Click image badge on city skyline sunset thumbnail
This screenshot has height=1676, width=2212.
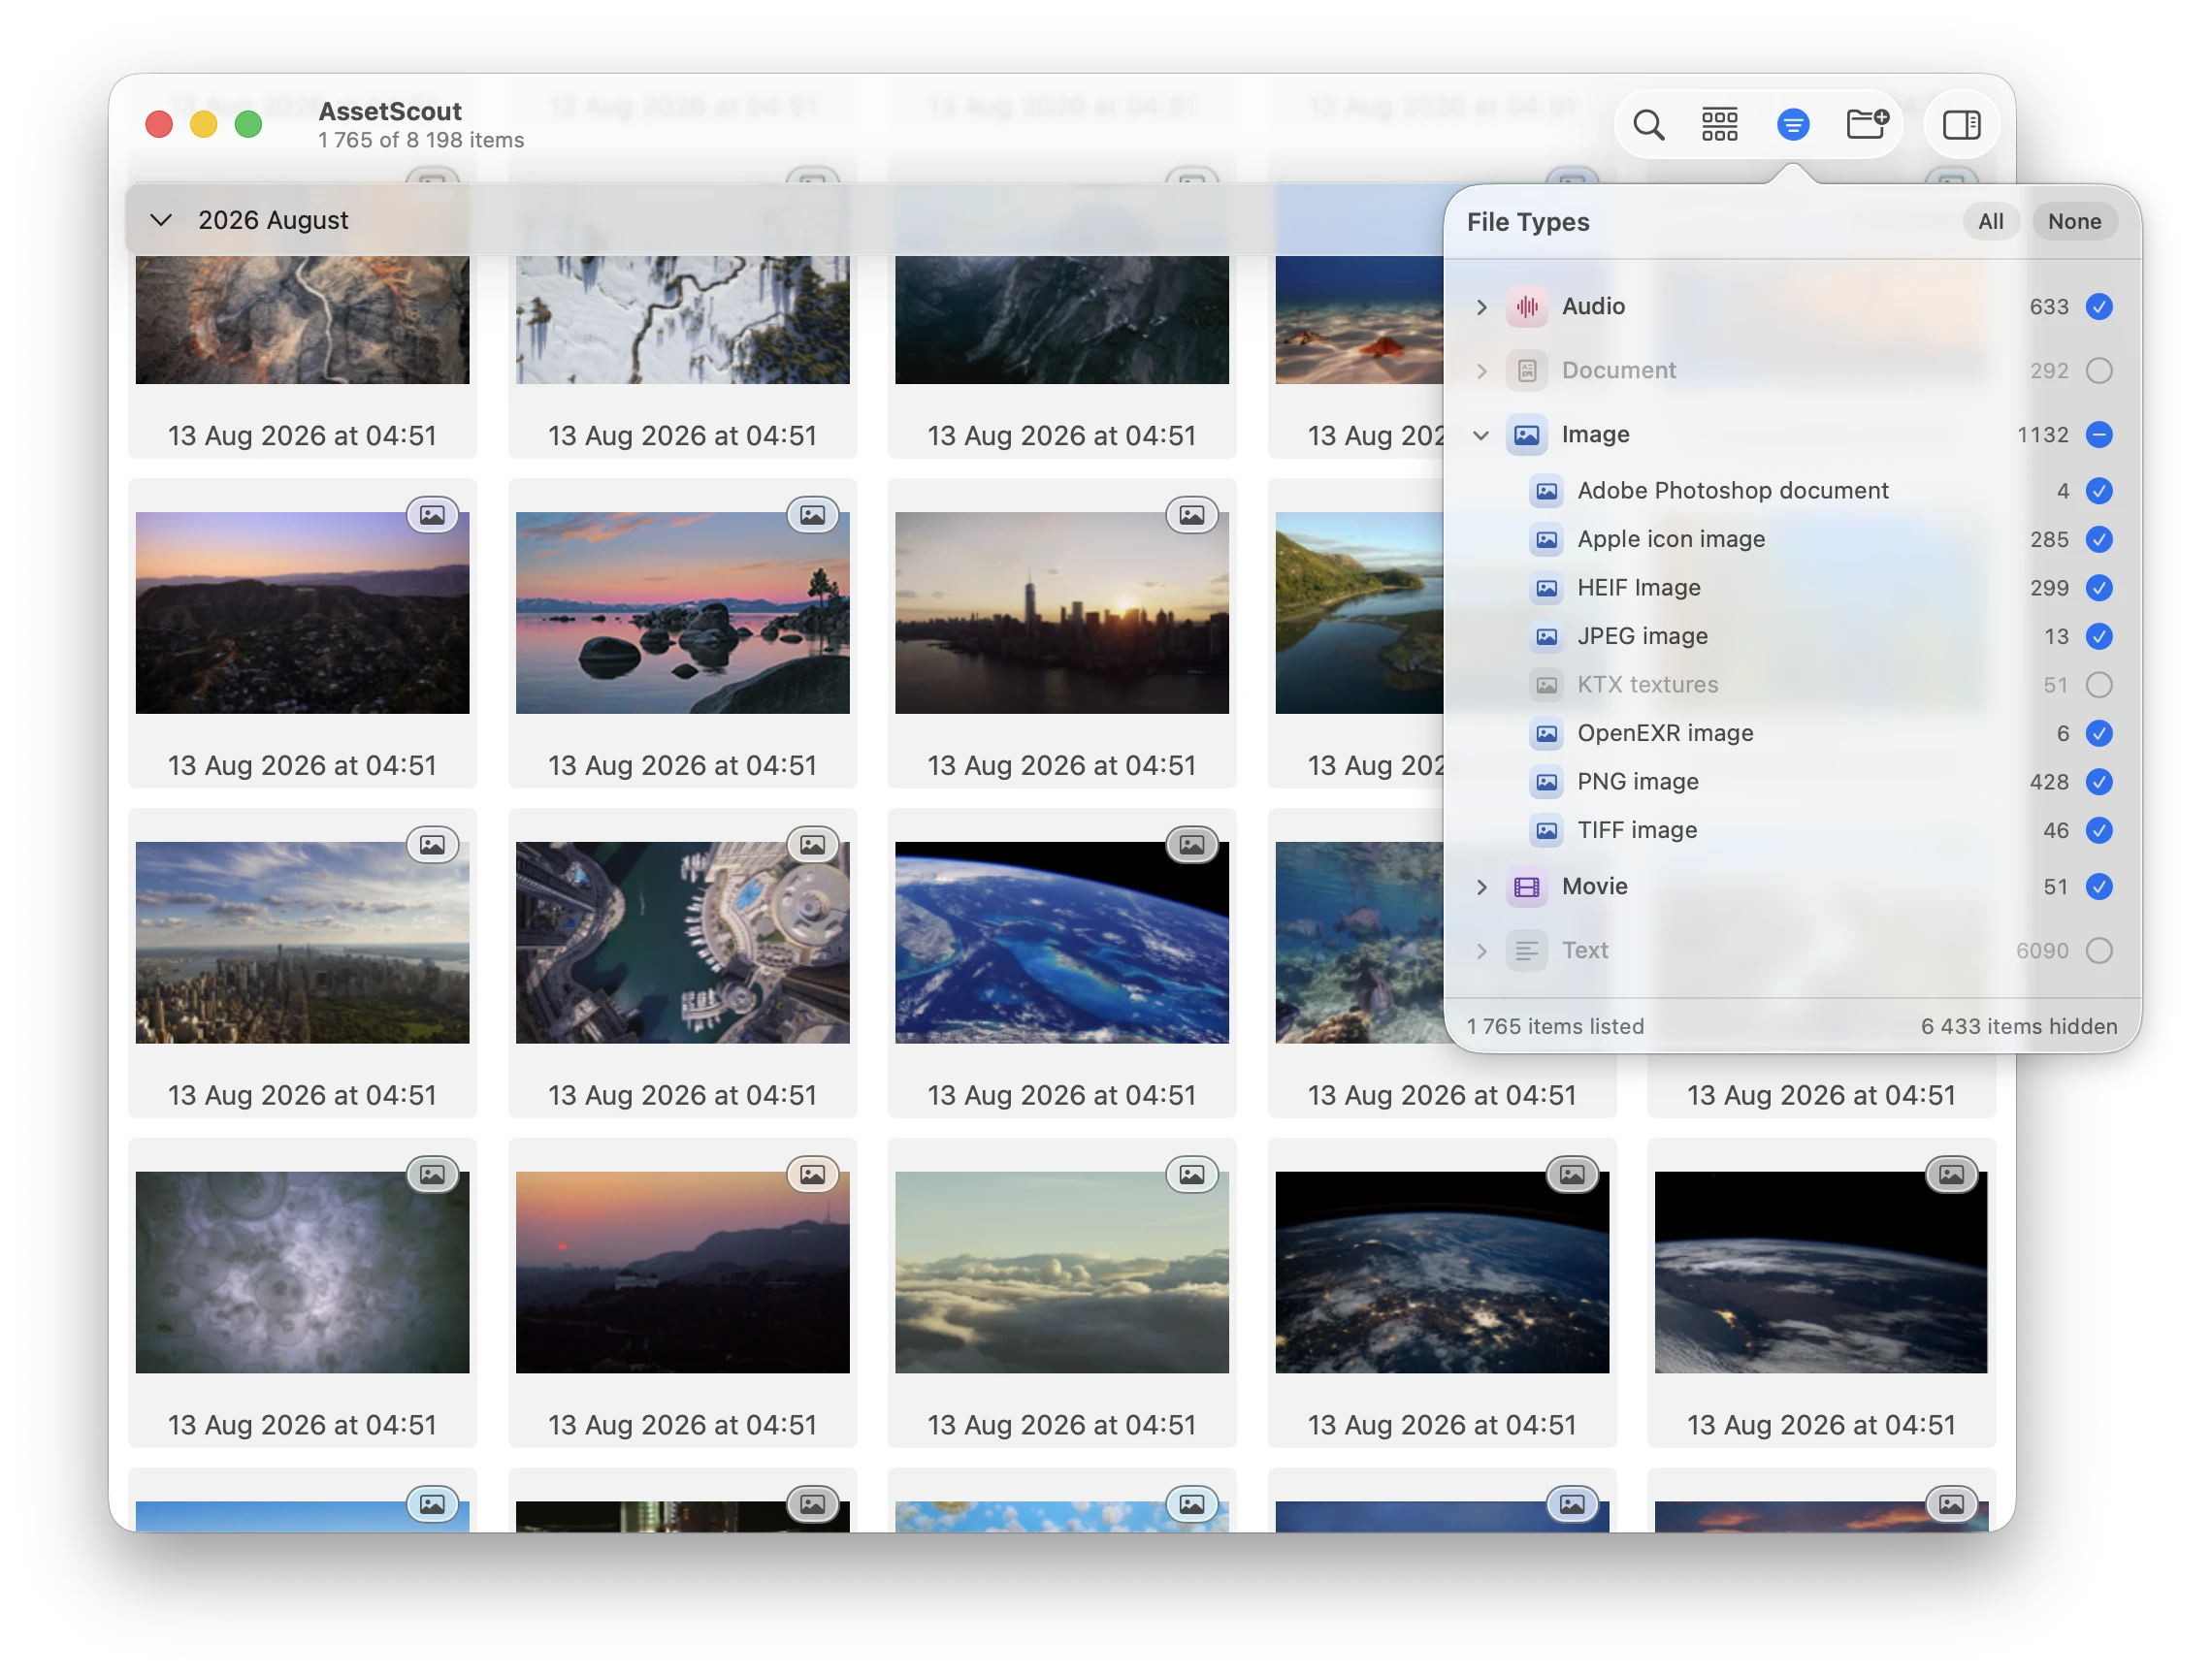pos(1192,515)
